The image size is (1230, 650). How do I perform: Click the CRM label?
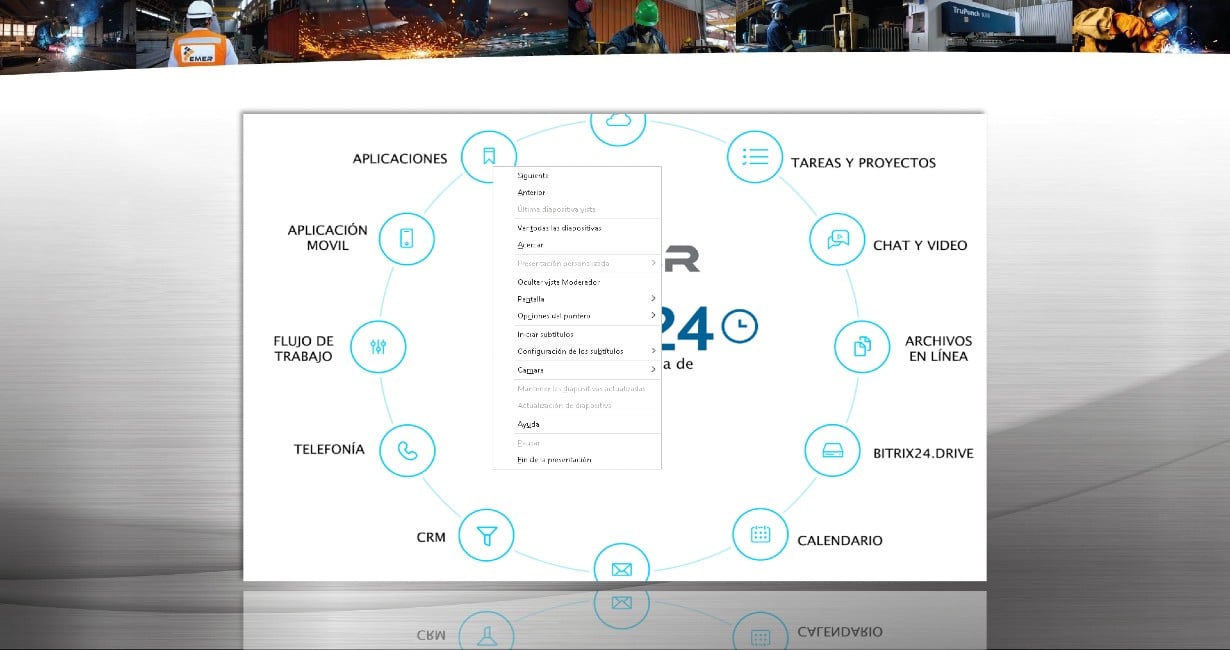tap(431, 538)
